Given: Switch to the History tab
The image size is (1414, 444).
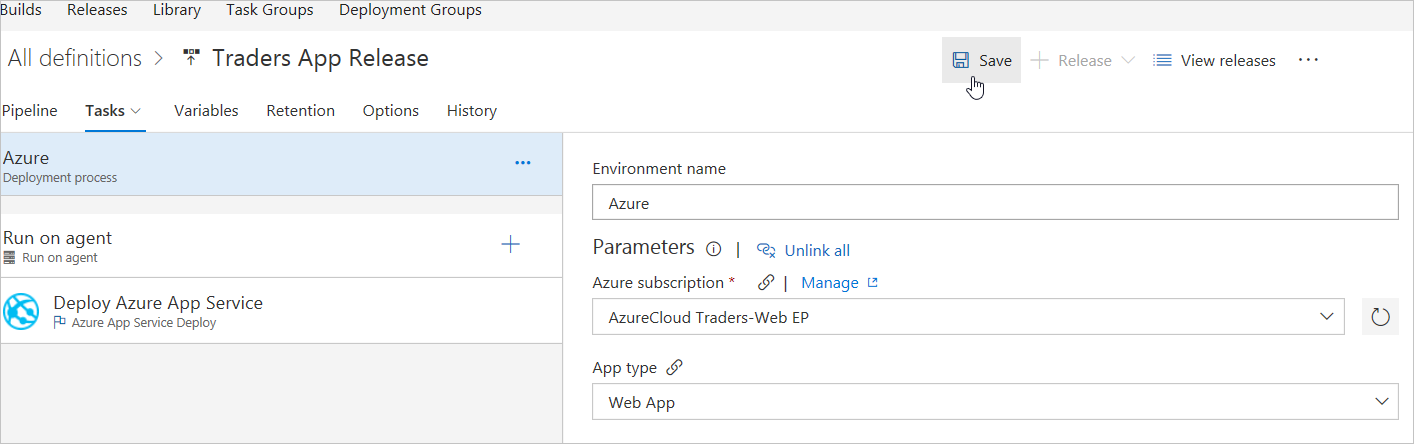Looking at the screenshot, I should click(x=472, y=111).
